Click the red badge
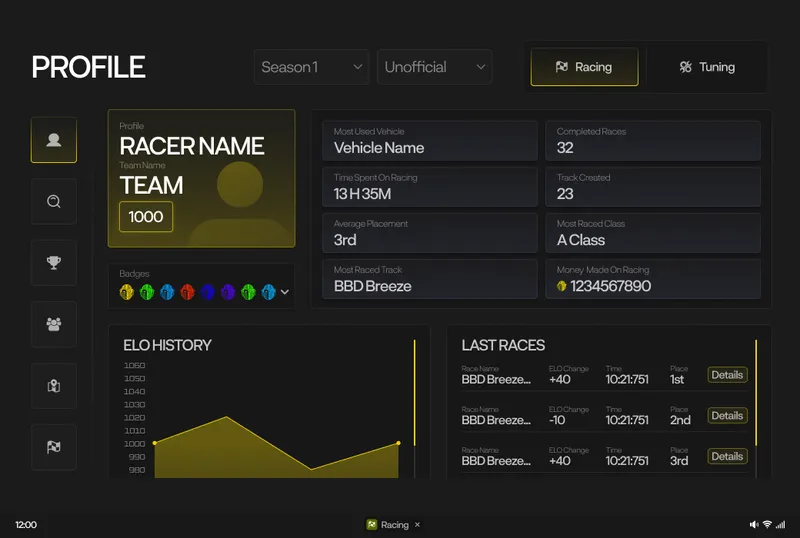 pyautogui.click(x=187, y=292)
